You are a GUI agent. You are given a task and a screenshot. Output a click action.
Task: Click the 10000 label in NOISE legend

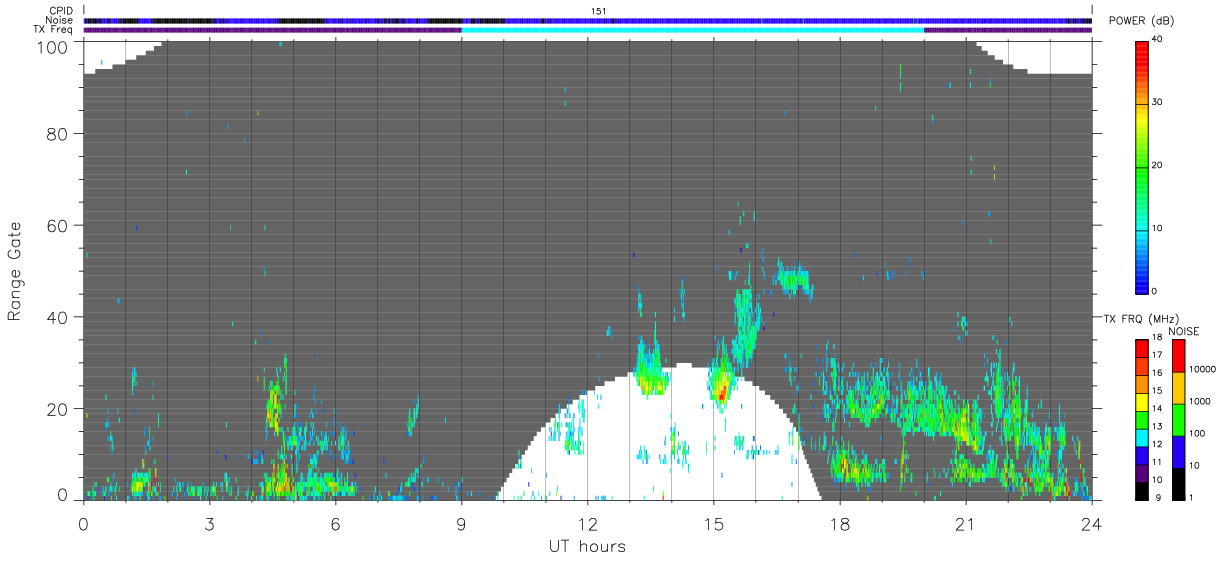point(1201,370)
